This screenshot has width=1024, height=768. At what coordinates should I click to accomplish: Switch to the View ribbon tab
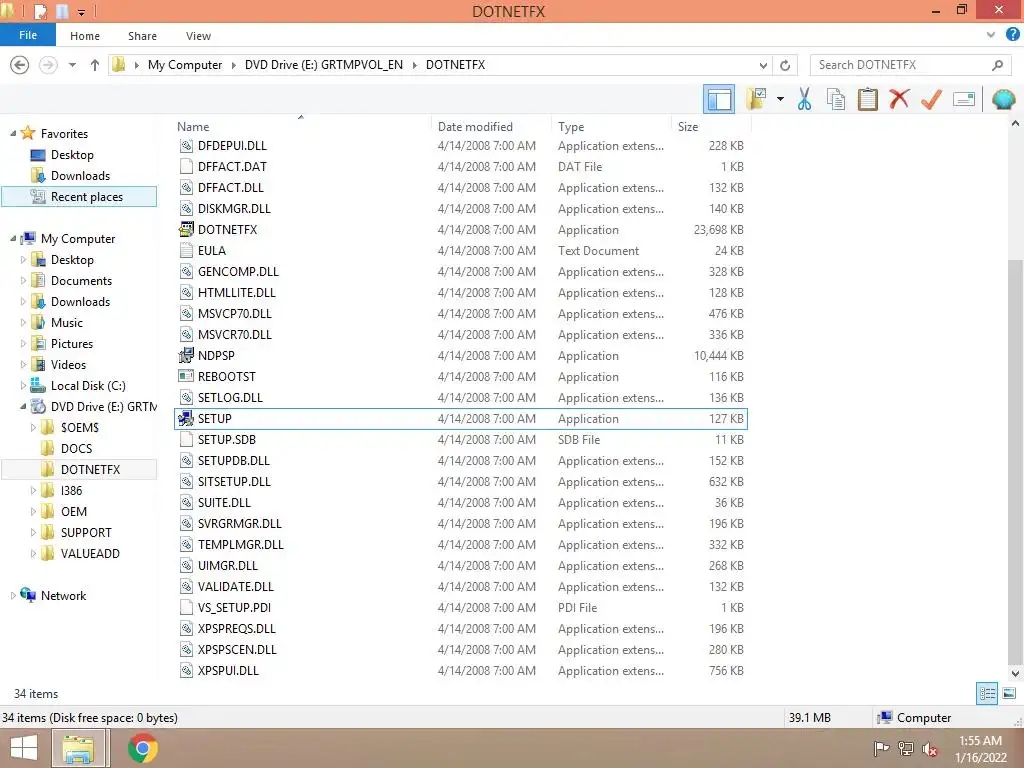tap(198, 36)
